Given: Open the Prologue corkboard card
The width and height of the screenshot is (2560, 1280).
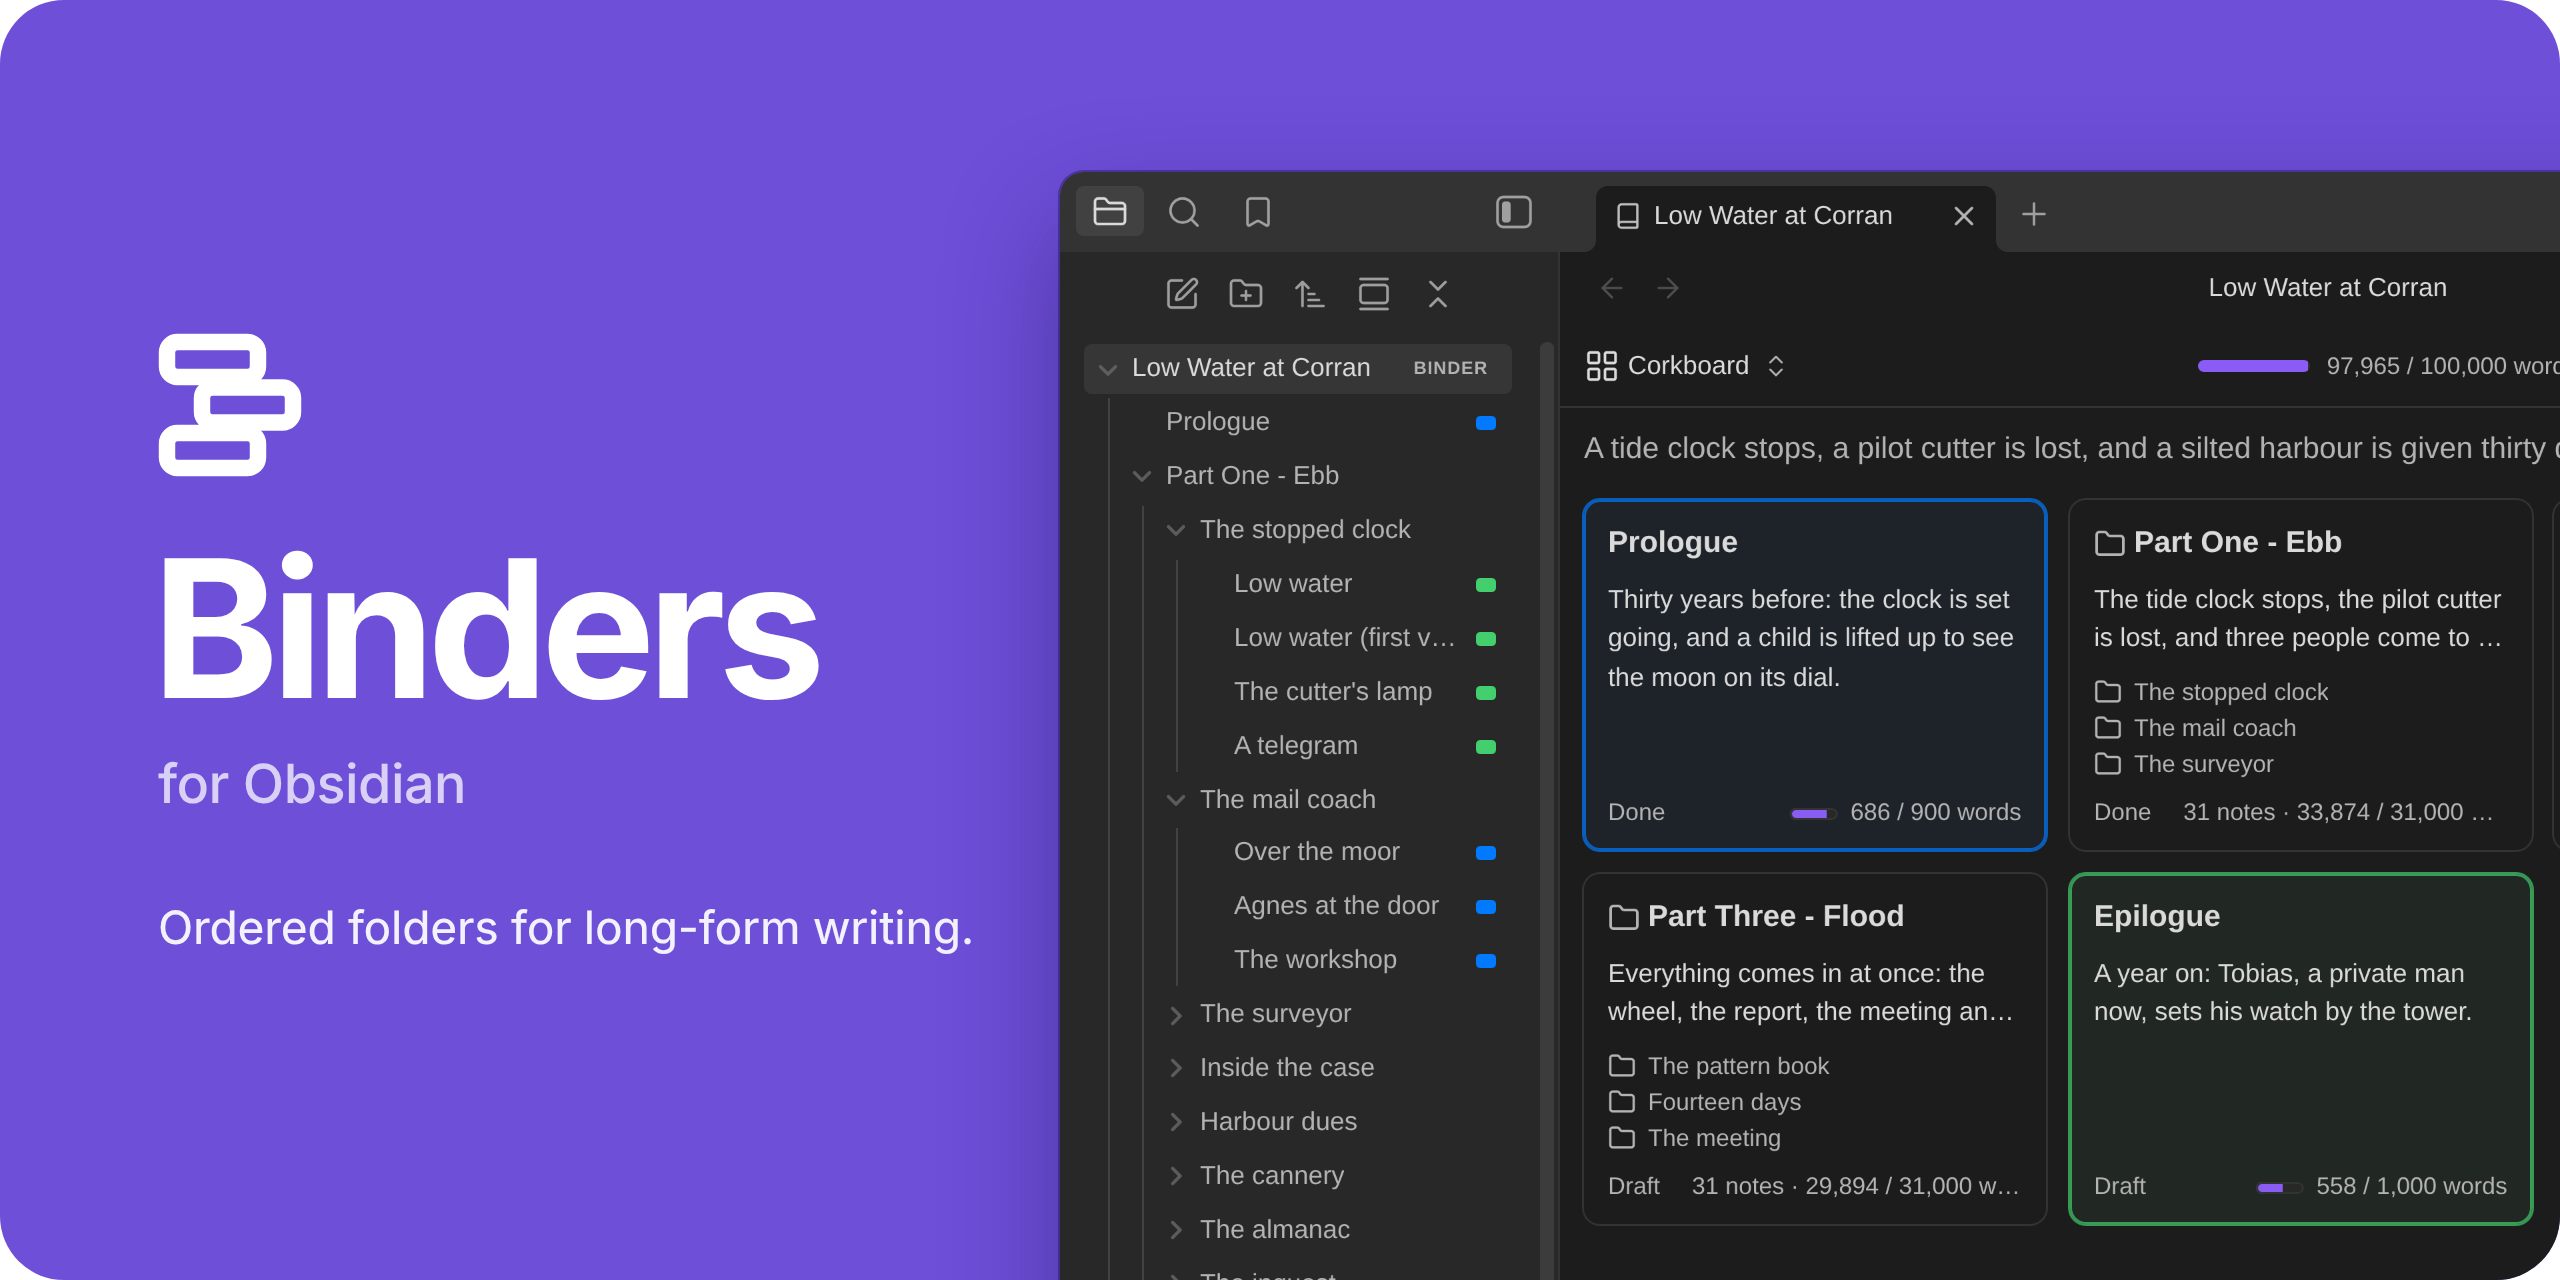Looking at the screenshot, I should pos(1815,675).
